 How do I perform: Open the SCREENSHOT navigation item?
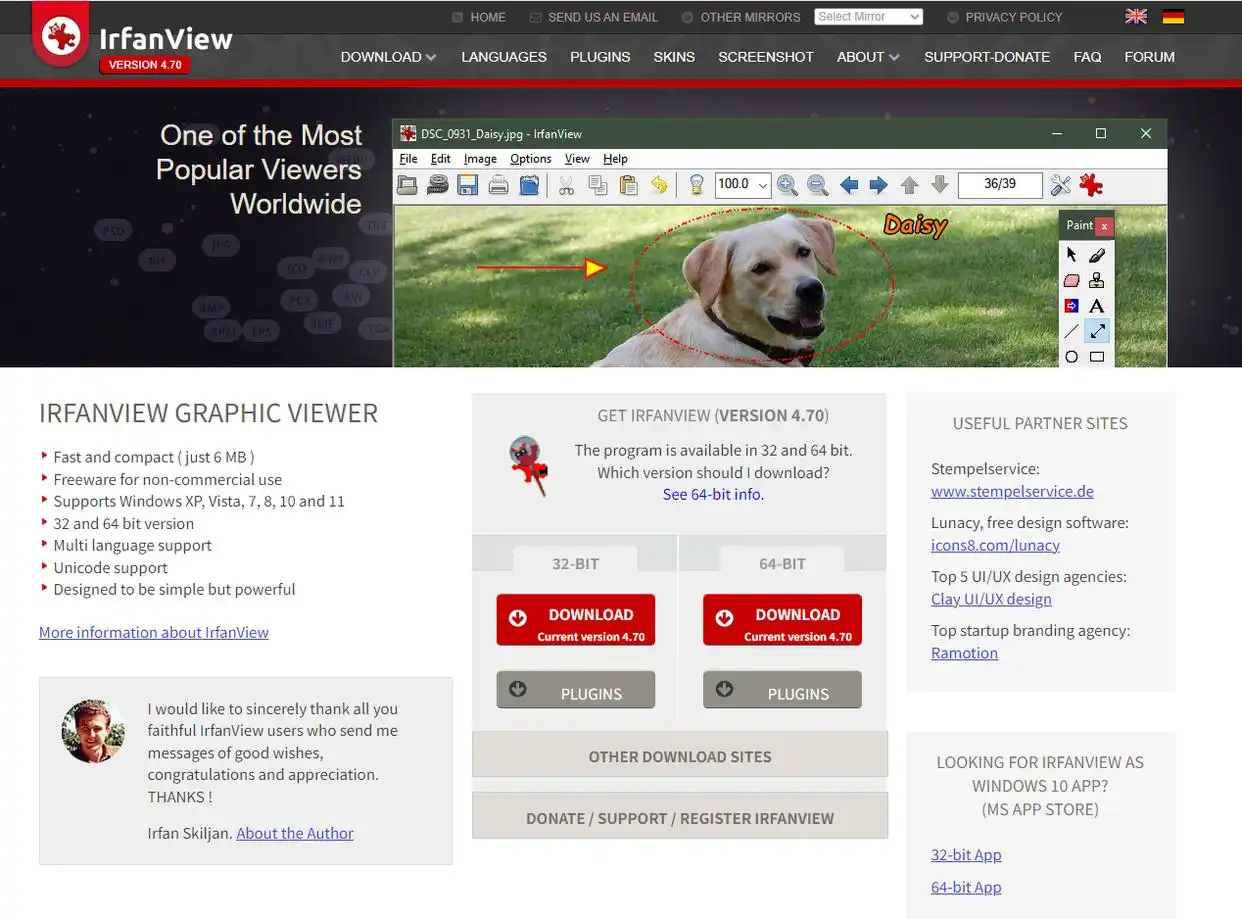pos(766,57)
